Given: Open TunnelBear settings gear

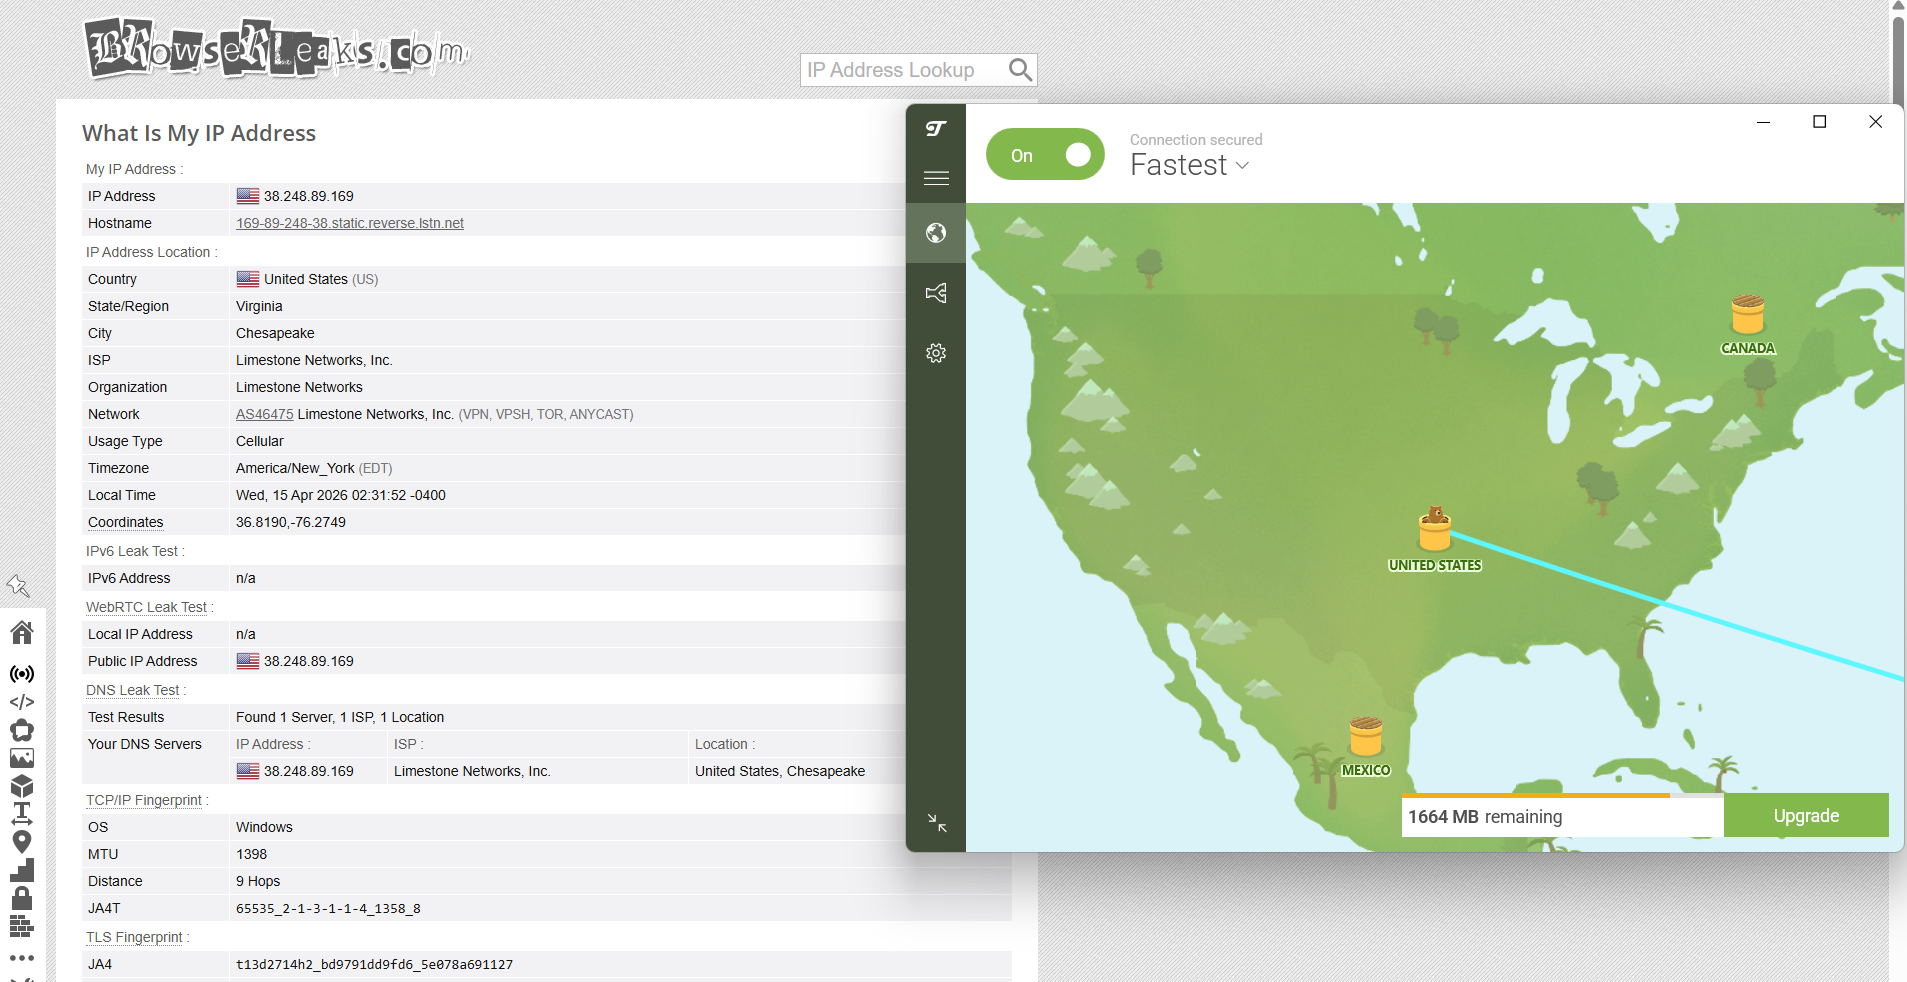Looking at the screenshot, I should (x=936, y=353).
